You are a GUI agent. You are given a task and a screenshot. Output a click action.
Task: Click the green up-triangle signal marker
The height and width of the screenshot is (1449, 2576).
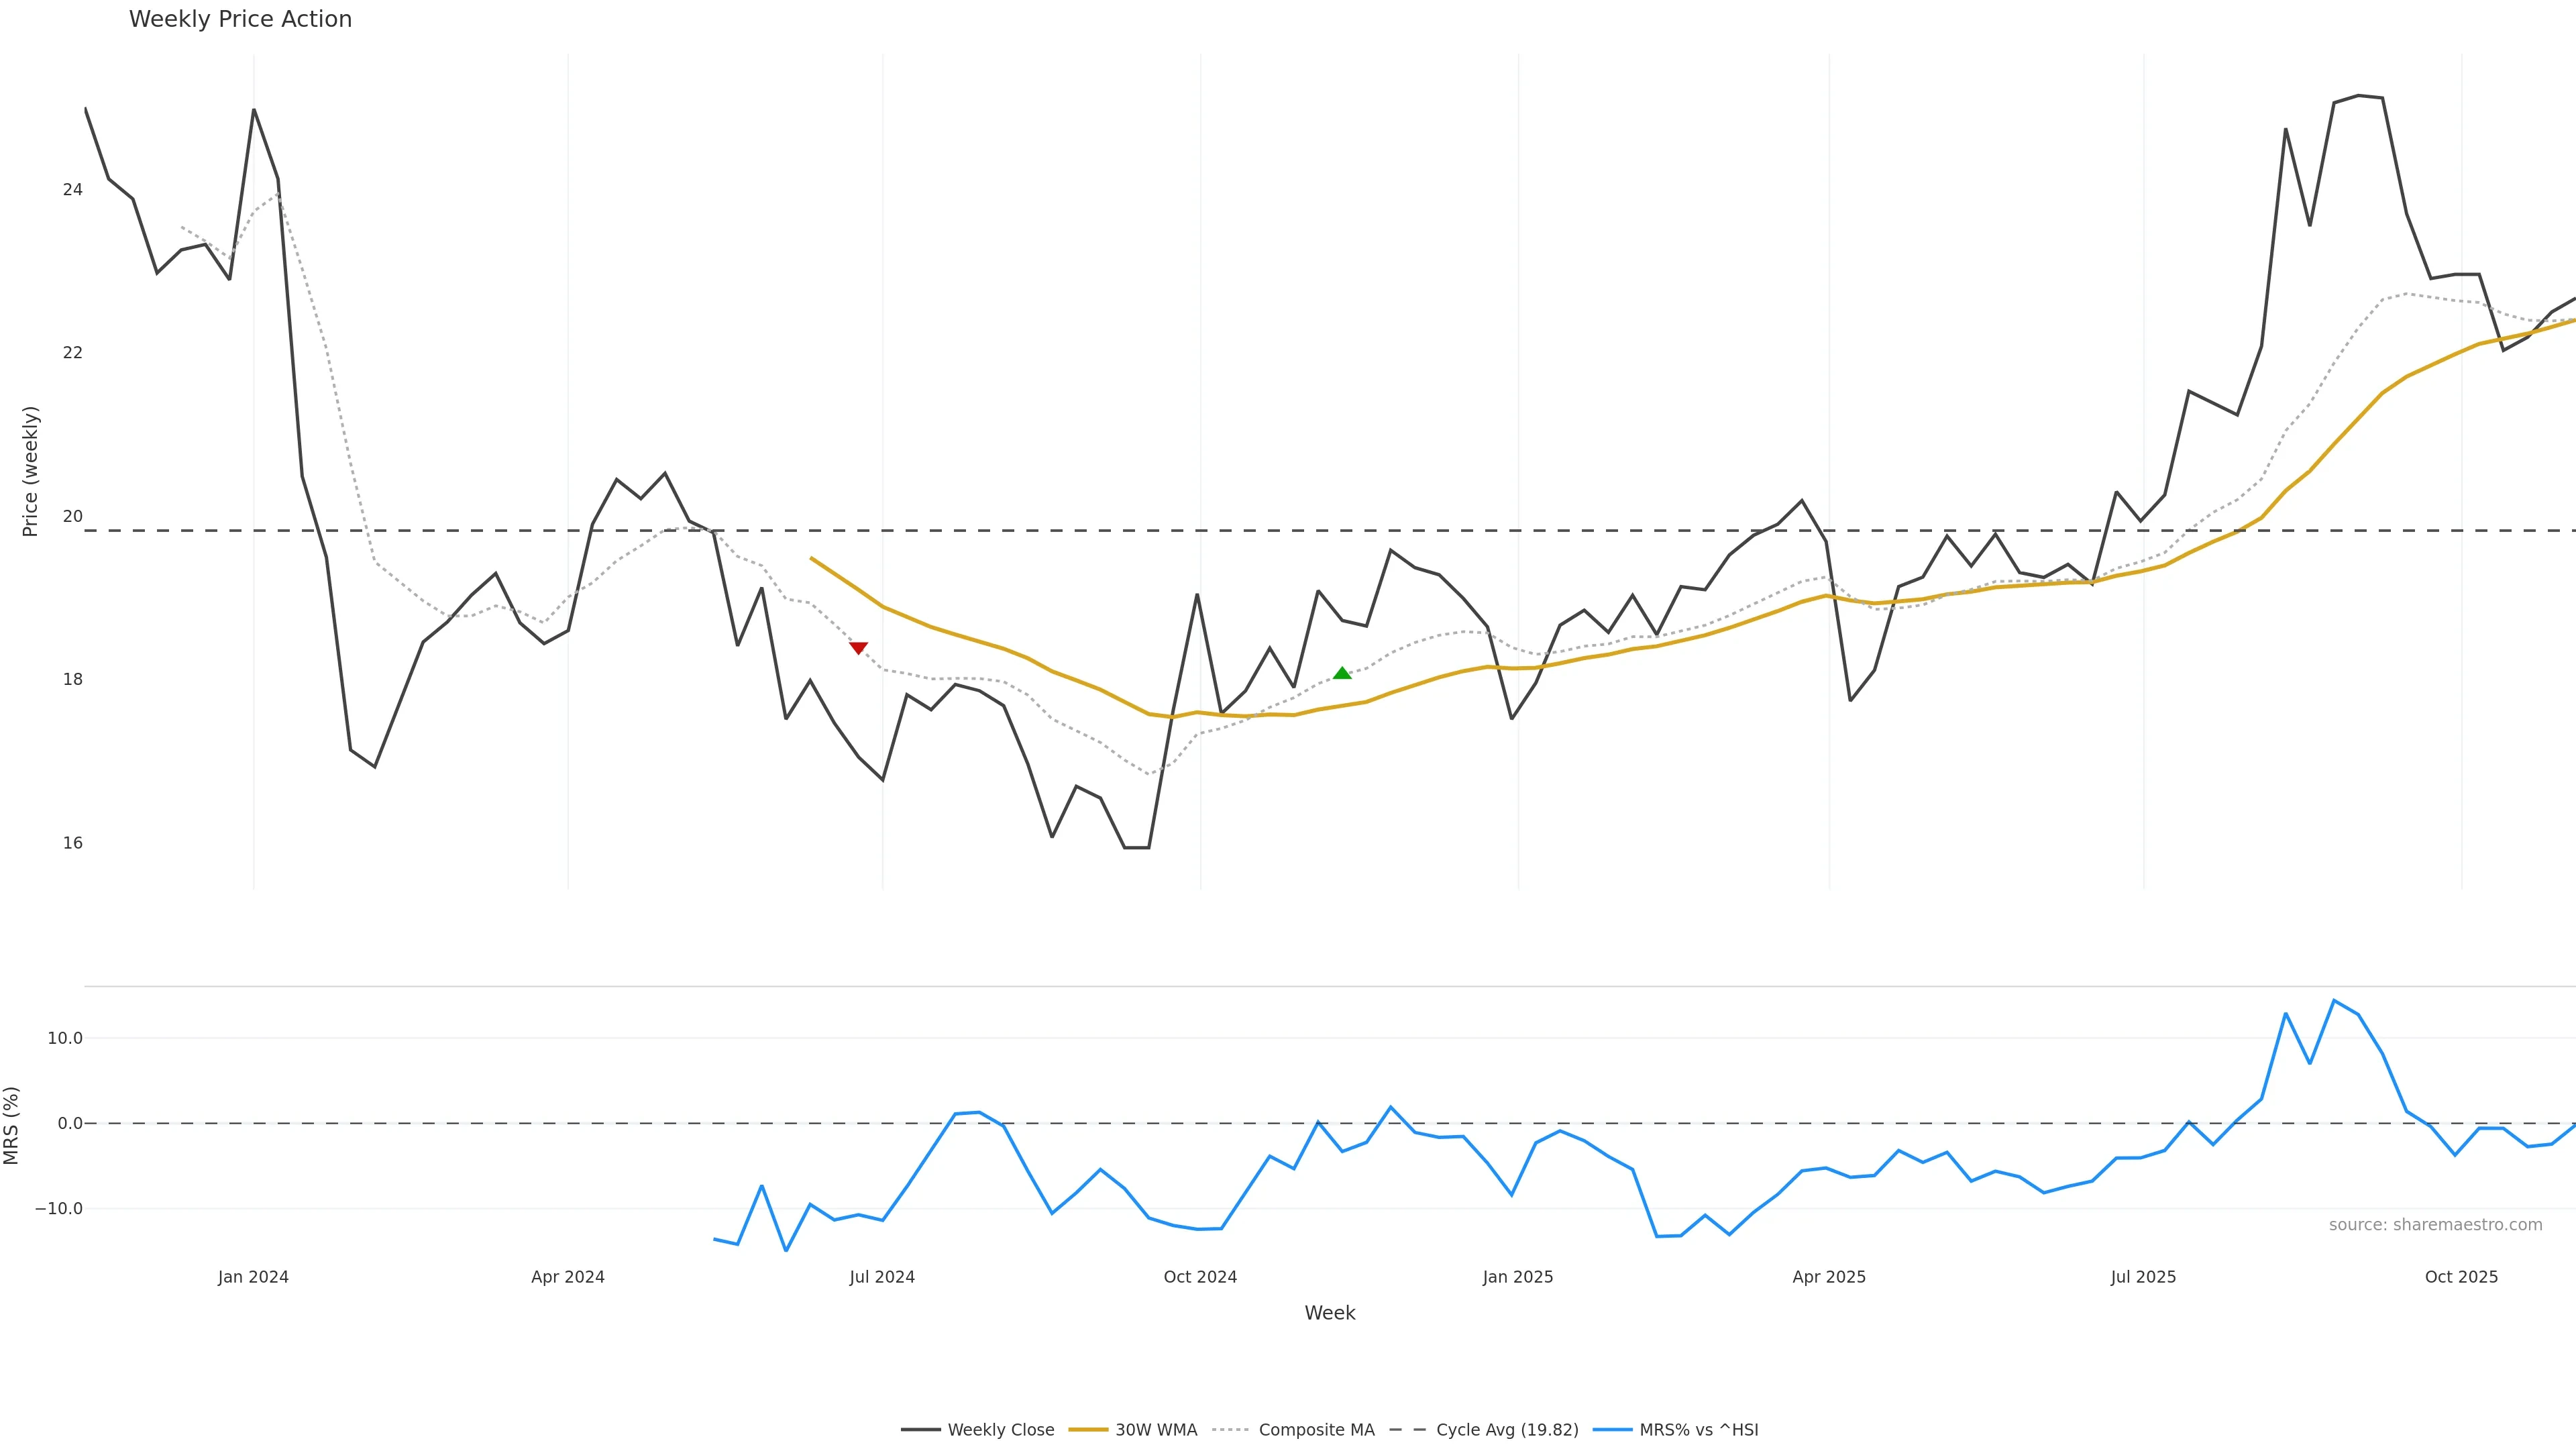point(1342,673)
